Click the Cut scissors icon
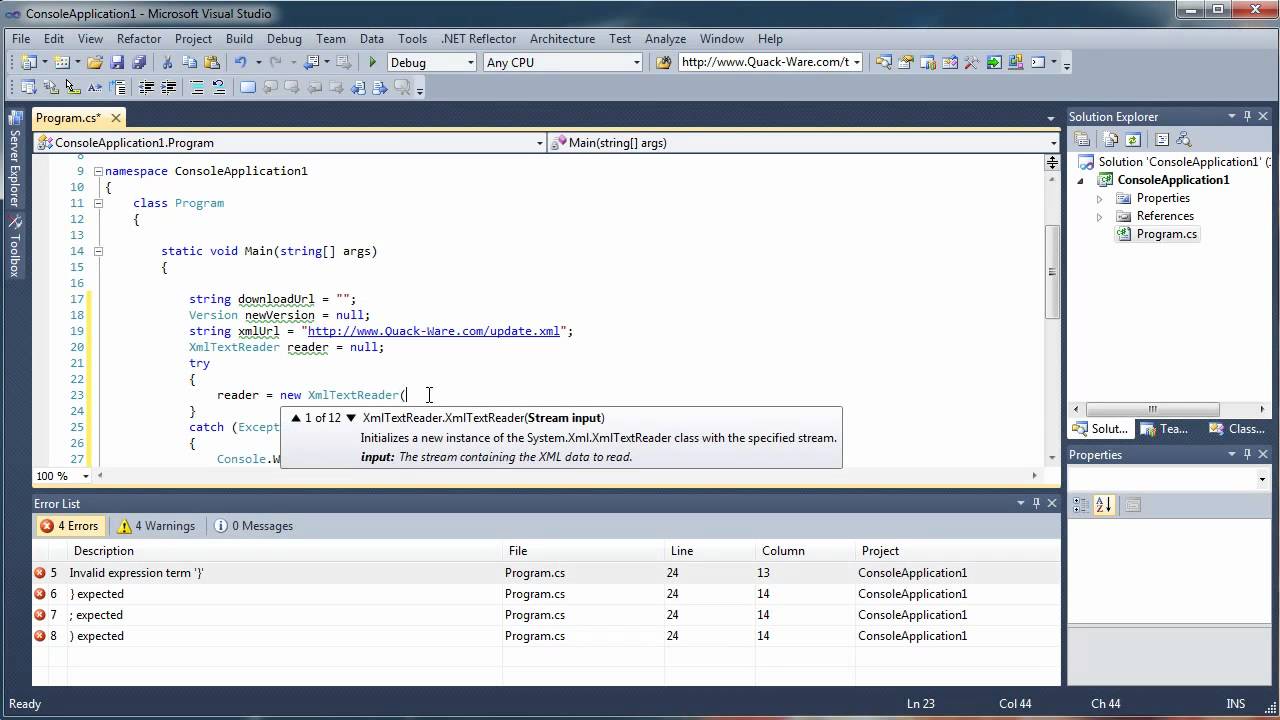The image size is (1280, 720). coord(167,62)
